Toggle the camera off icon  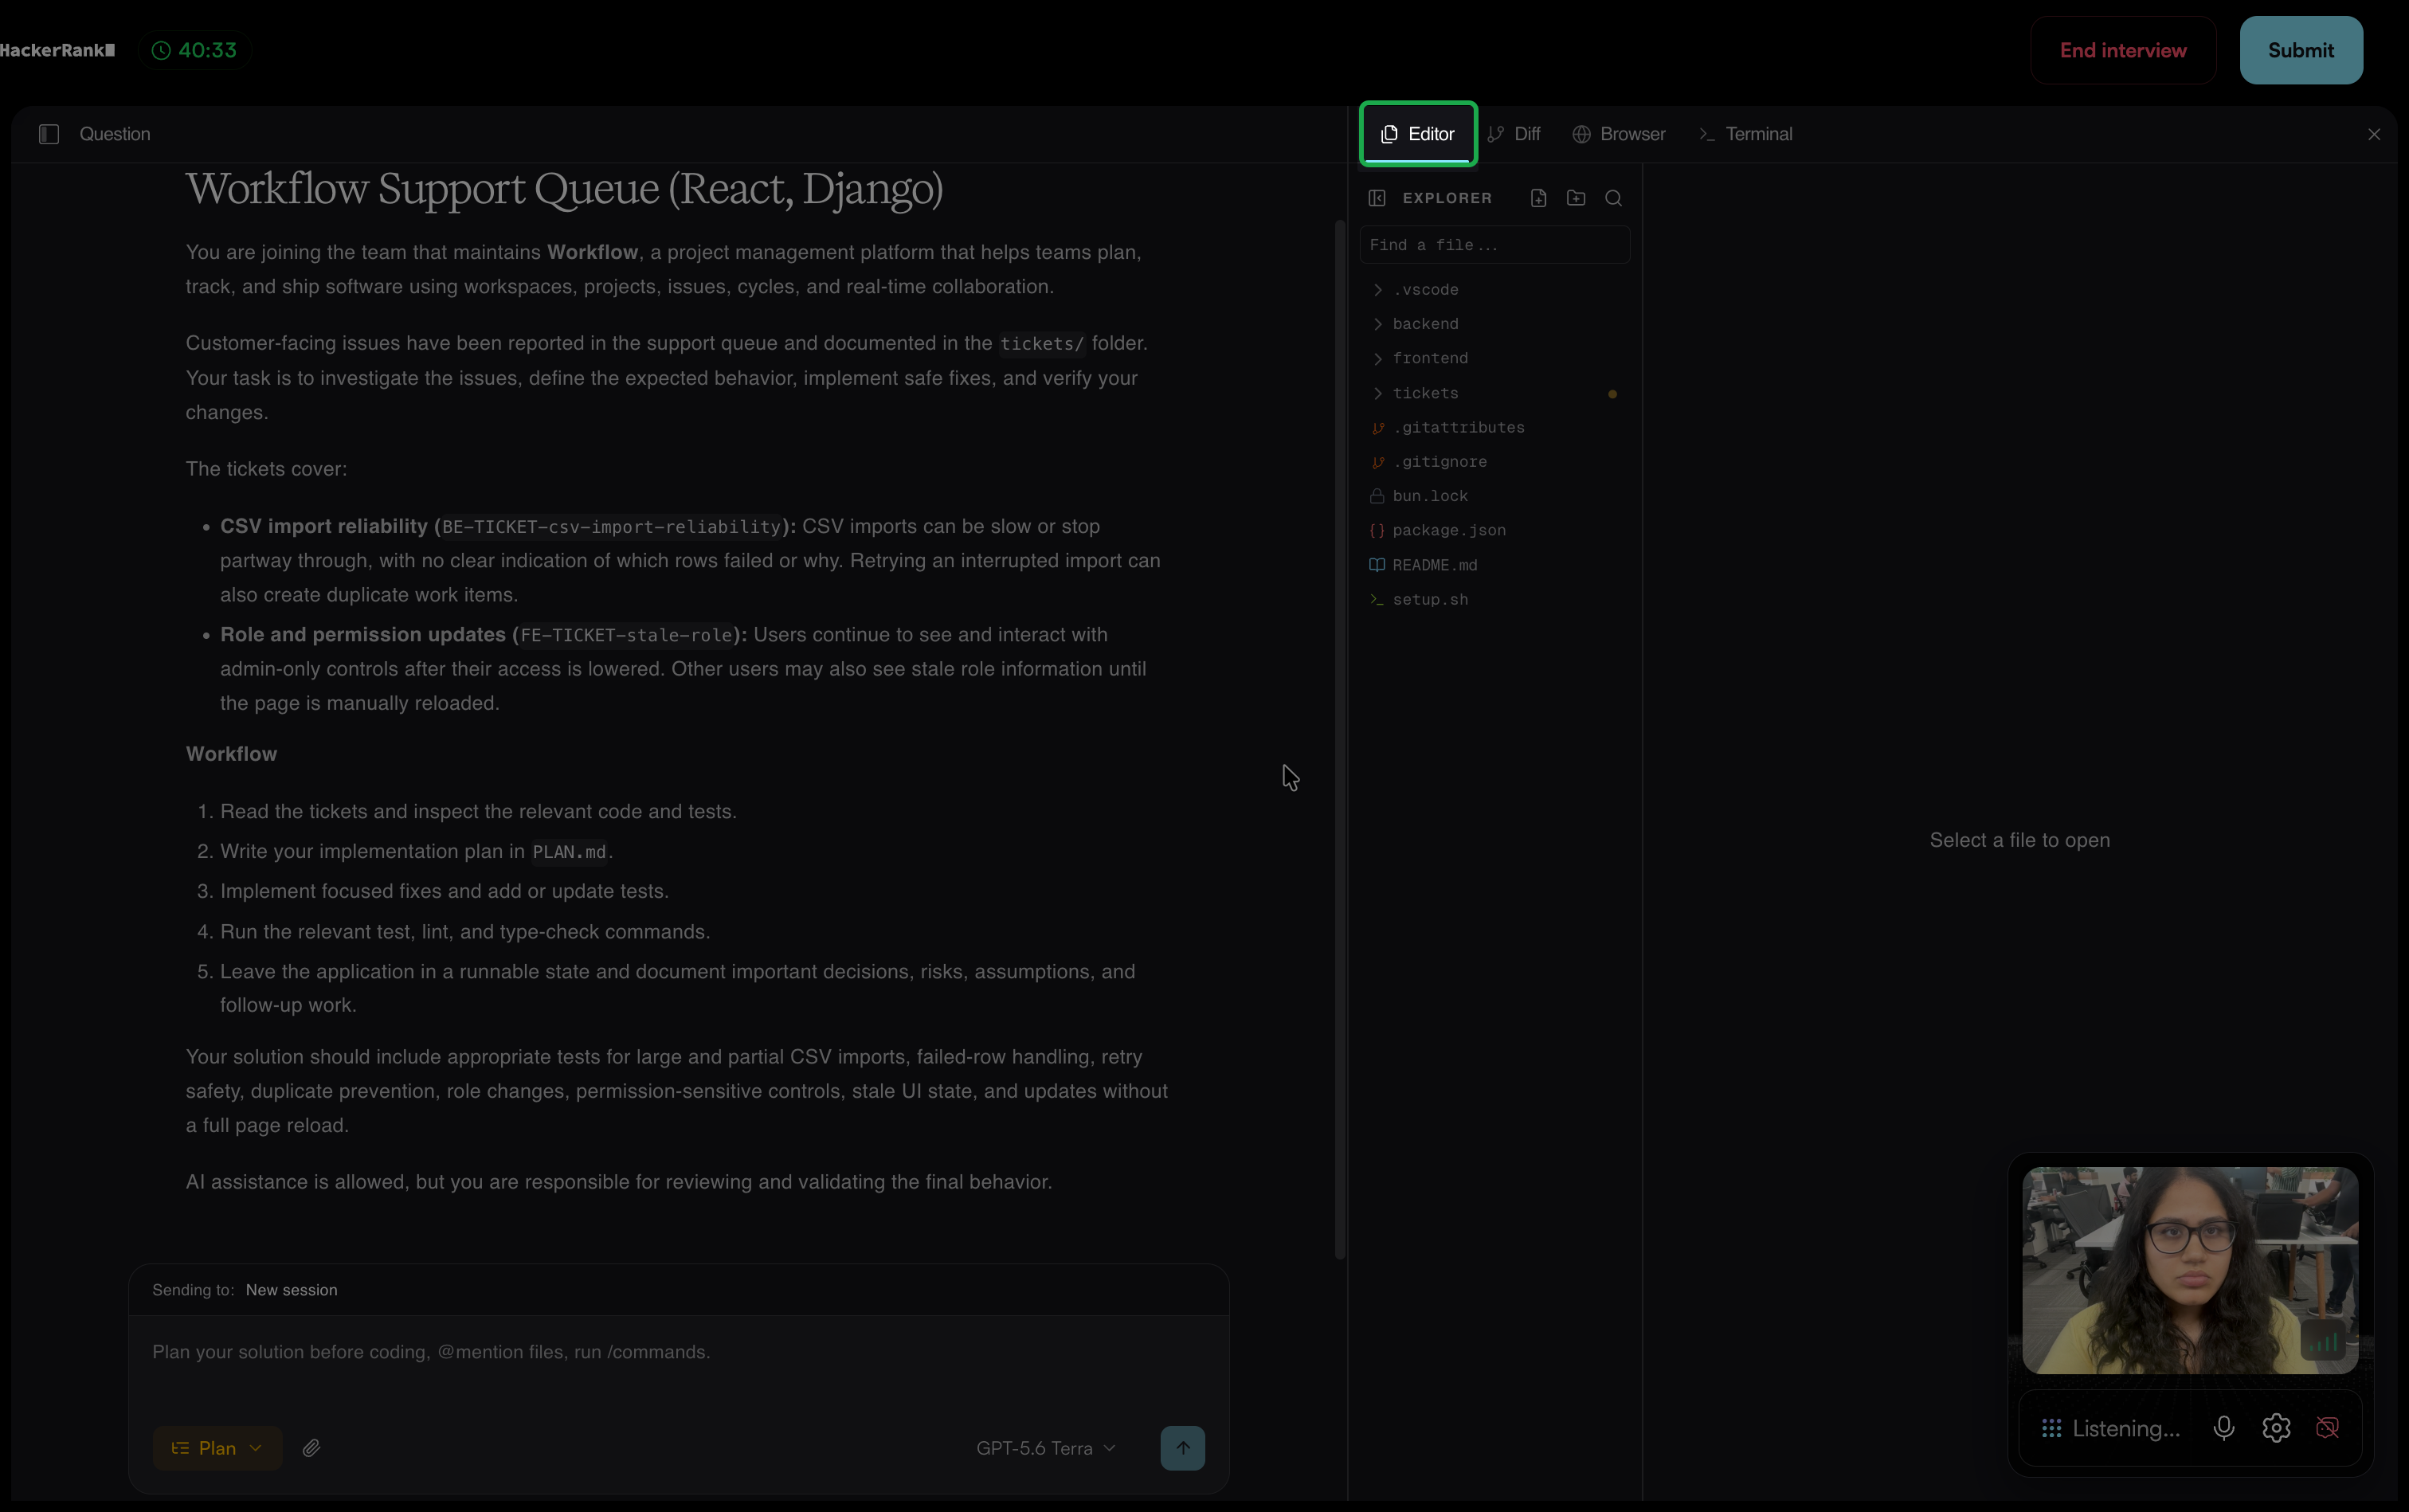point(2328,1428)
